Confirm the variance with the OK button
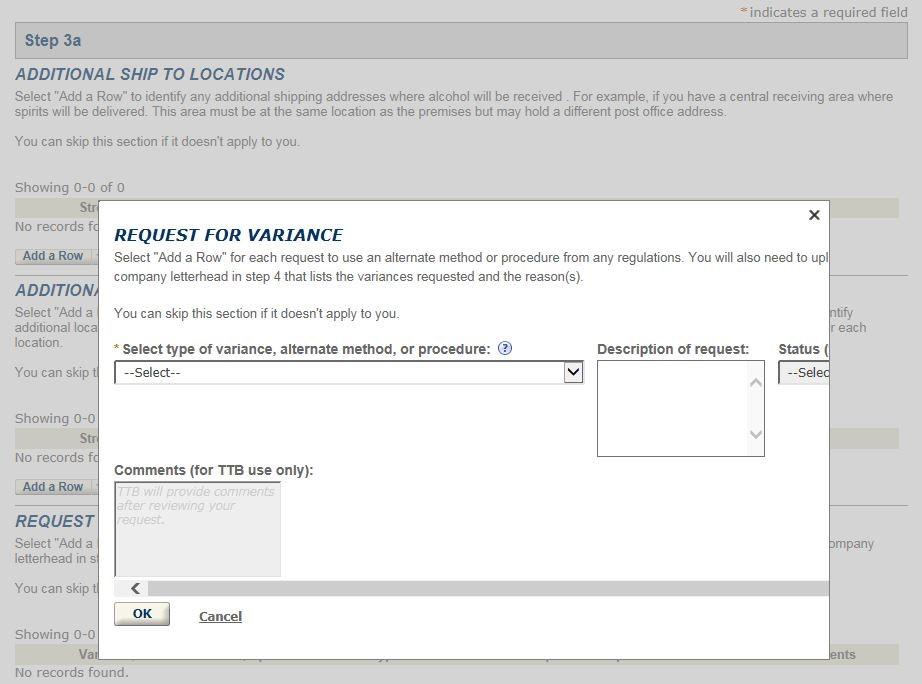 (x=142, y=614)
